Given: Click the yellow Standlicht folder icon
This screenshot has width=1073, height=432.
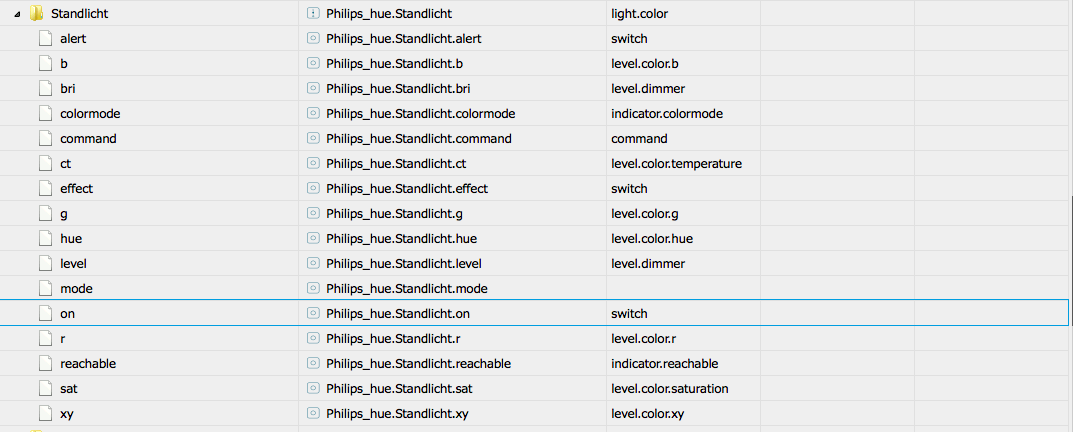Looking at the screenshot, I should 36,13.
